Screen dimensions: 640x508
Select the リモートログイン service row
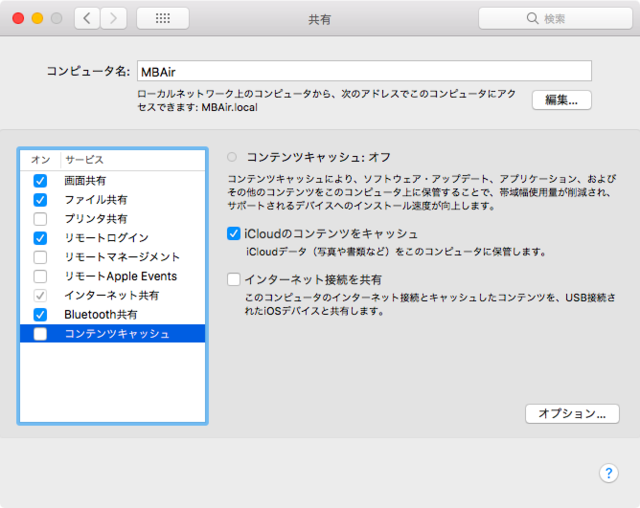pos(113,238)
